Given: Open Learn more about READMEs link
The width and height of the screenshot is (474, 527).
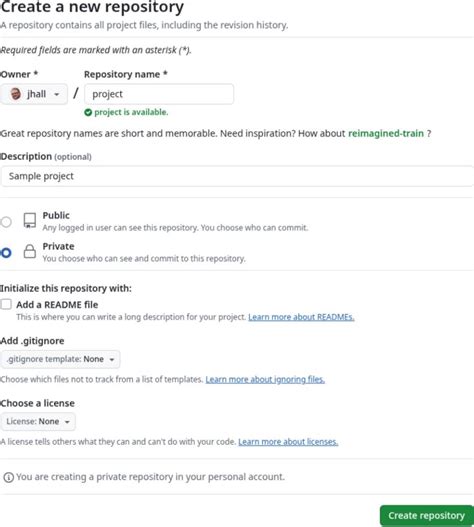Looking at the screenshot, I should point(301,317).
